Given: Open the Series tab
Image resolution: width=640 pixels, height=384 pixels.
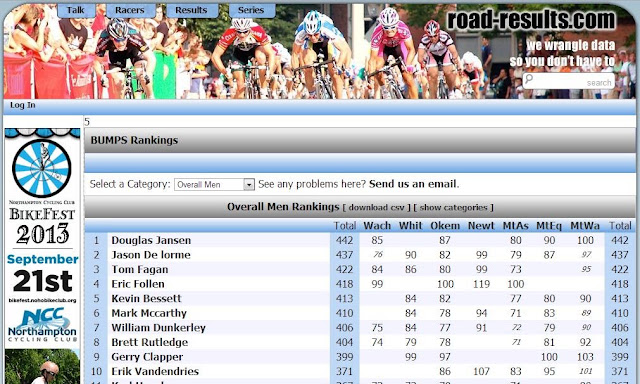Looking at the screenshot, I should [251, 11].
